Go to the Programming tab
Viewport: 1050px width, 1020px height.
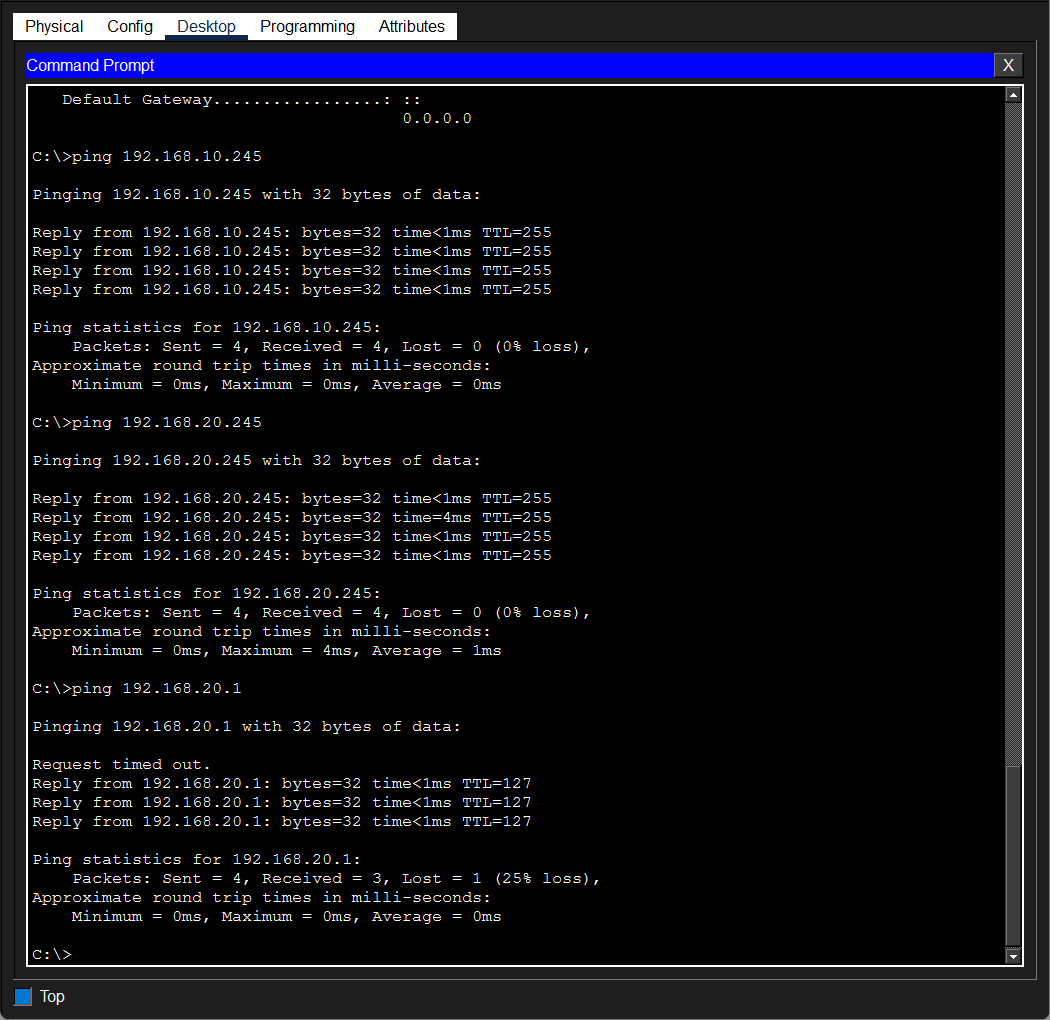307,27
